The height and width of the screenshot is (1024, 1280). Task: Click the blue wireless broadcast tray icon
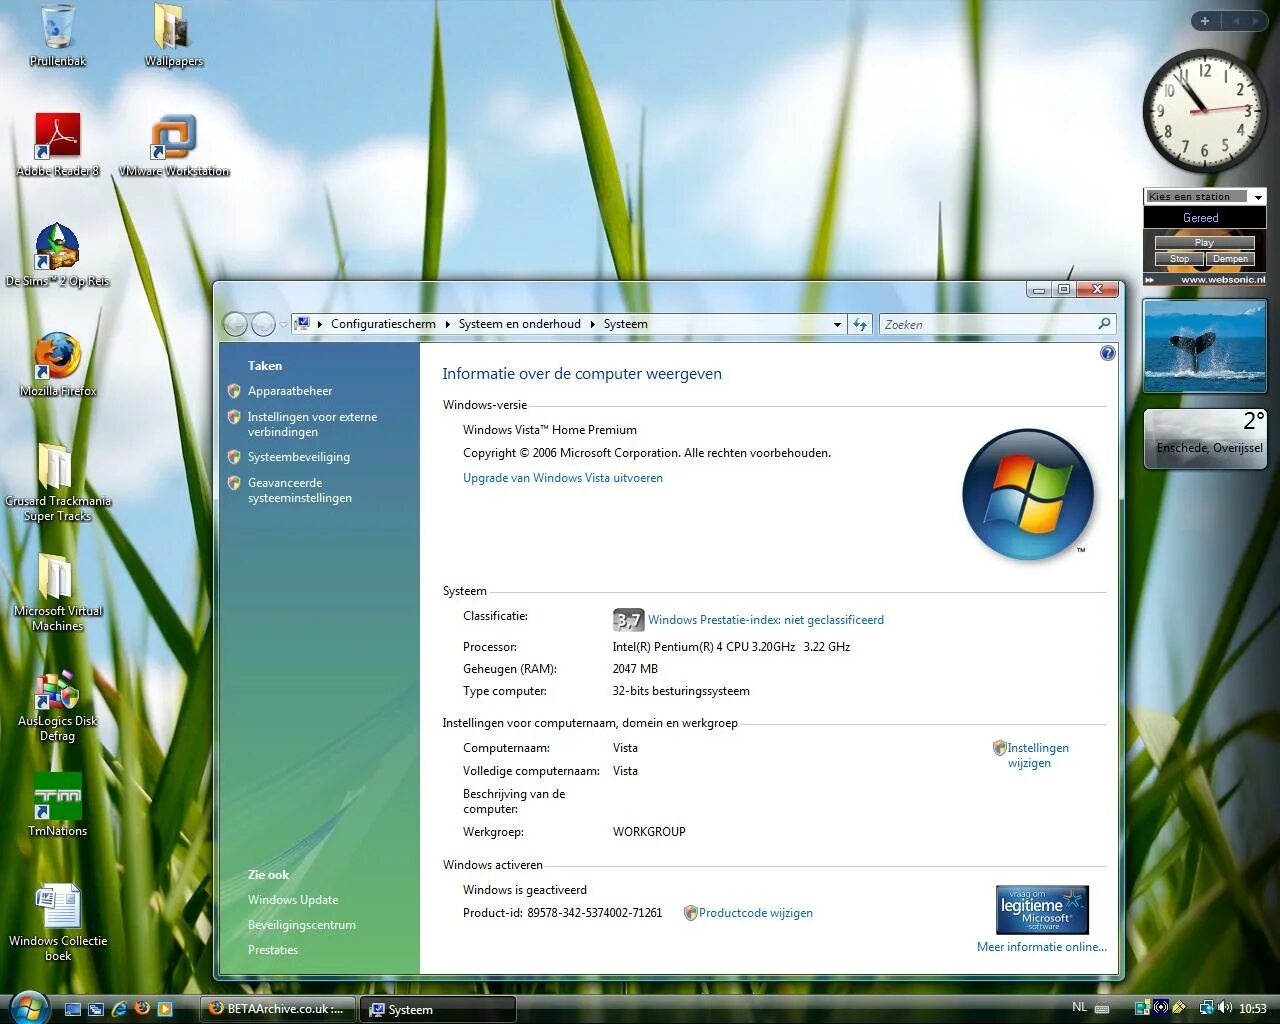[x=1160, y=1008]
